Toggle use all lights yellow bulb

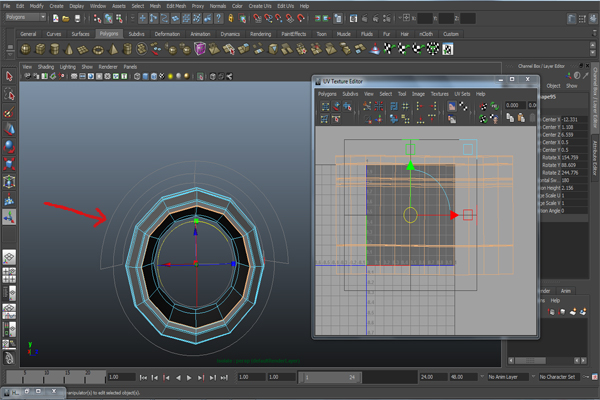coord(170,76)
